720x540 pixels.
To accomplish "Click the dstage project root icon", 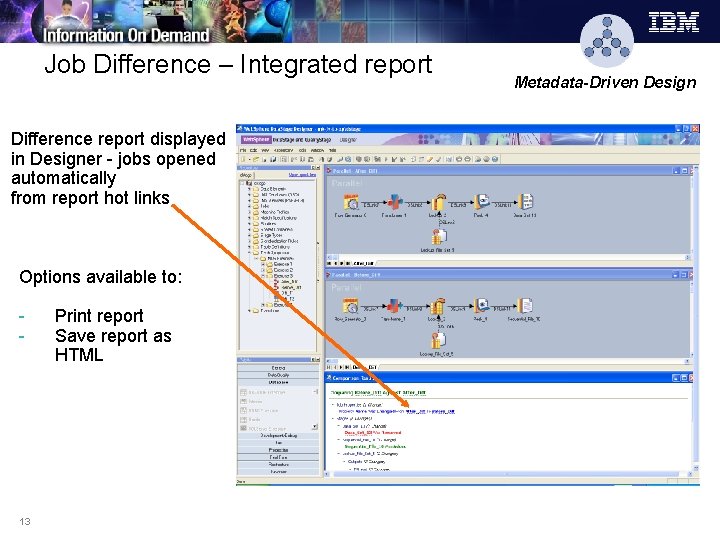I will 248,183.
